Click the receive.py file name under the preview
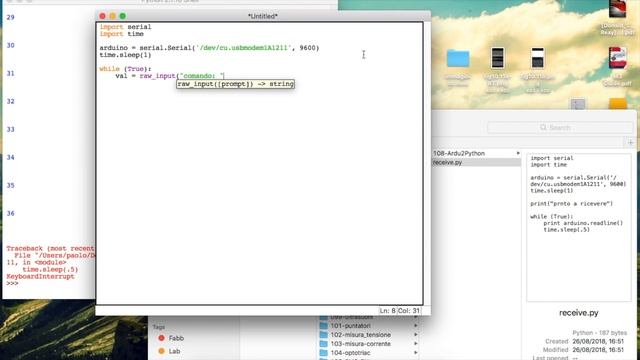The height and width of the screenshot is (360, 640). point(579,313)
